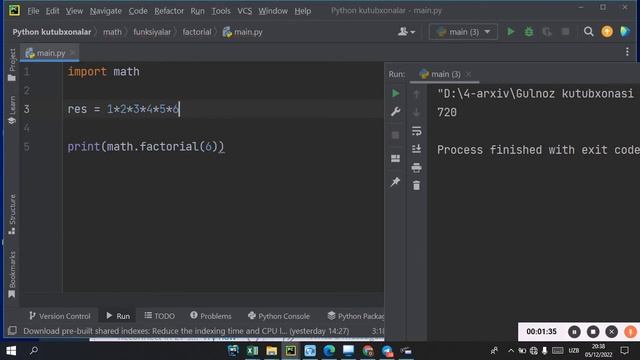Open the Code menu

click(x=138, y=11)
